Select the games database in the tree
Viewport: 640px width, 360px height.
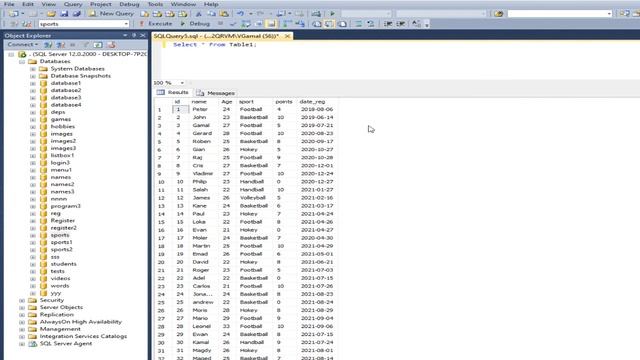tap(60, 119)
